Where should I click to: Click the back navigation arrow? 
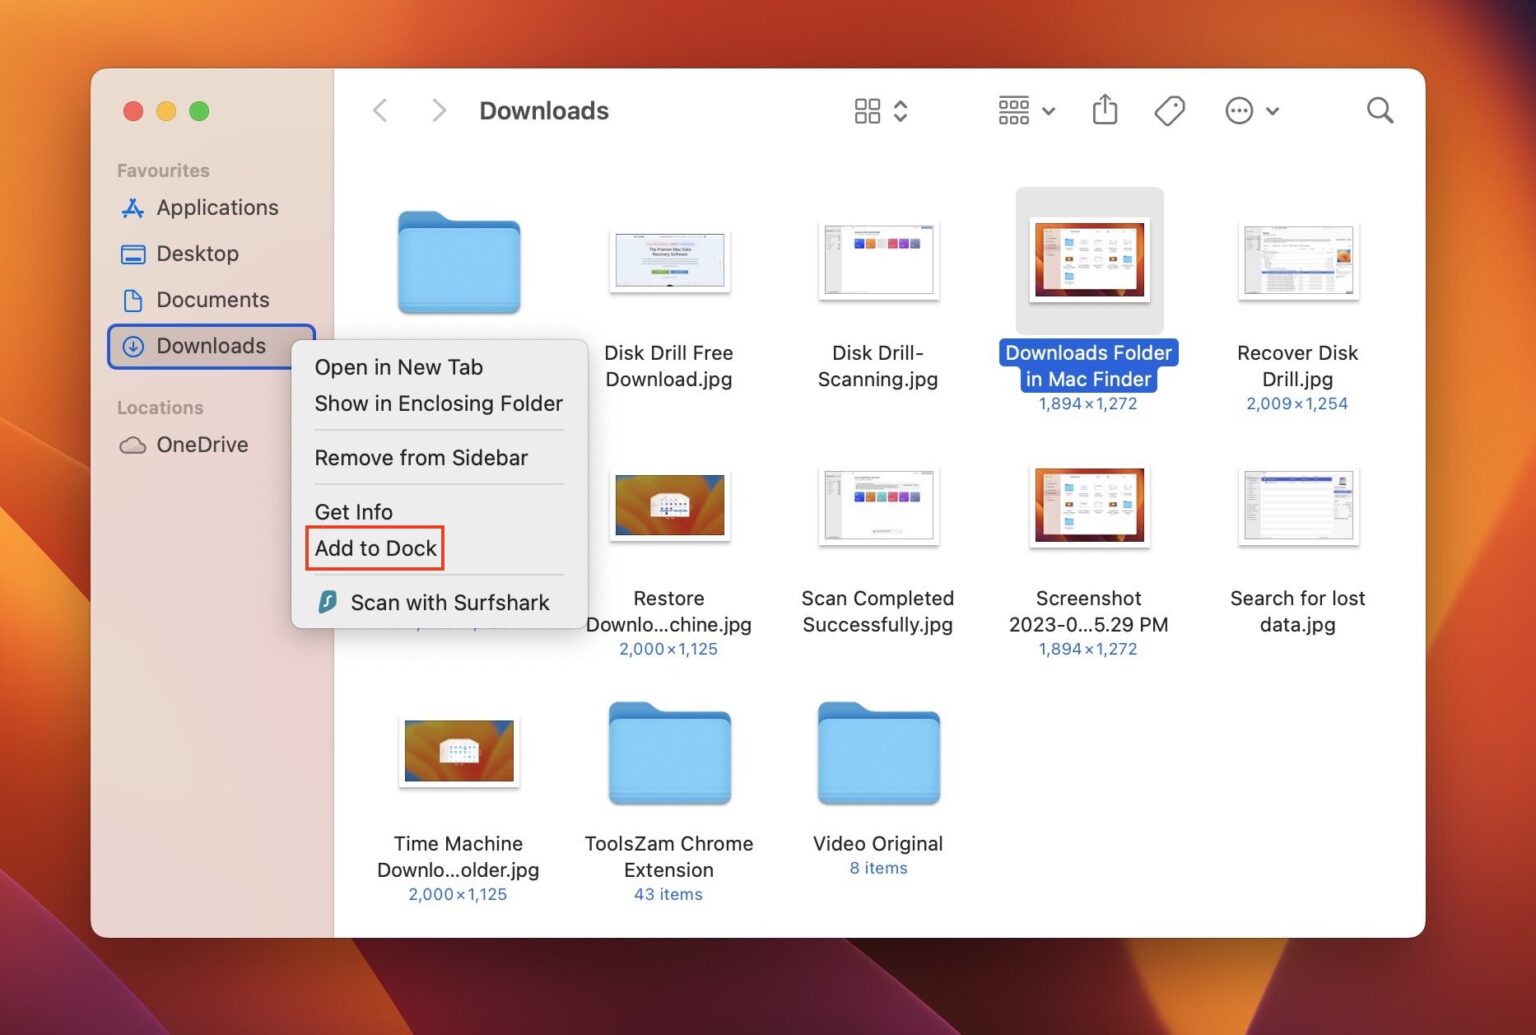coord(380,110)
